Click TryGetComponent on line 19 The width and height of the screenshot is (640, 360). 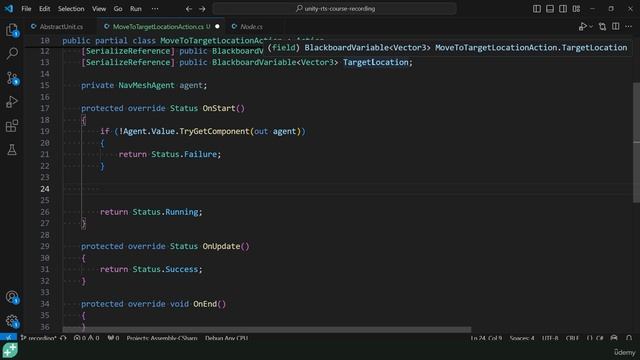point(214,131)
